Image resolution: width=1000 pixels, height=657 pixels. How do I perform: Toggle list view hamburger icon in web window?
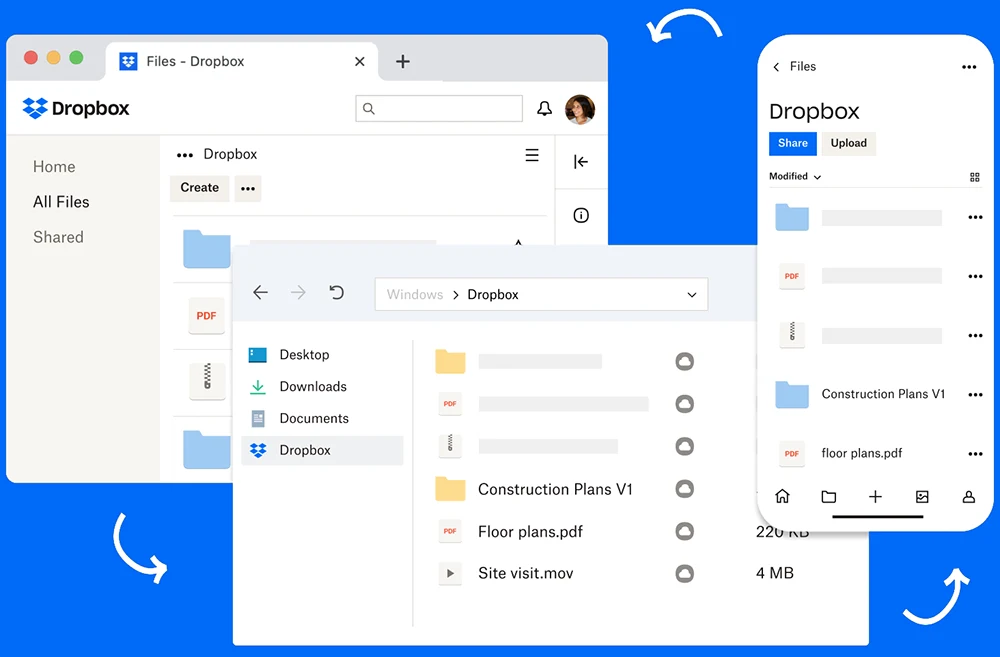[532, 155]
